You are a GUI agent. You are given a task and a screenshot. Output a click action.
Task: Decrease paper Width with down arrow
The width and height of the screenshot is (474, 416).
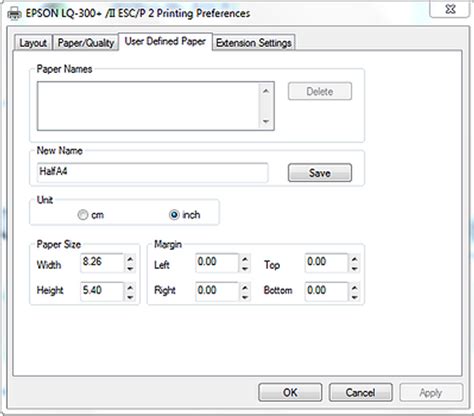pyautogui.click(x=130, y=268)
